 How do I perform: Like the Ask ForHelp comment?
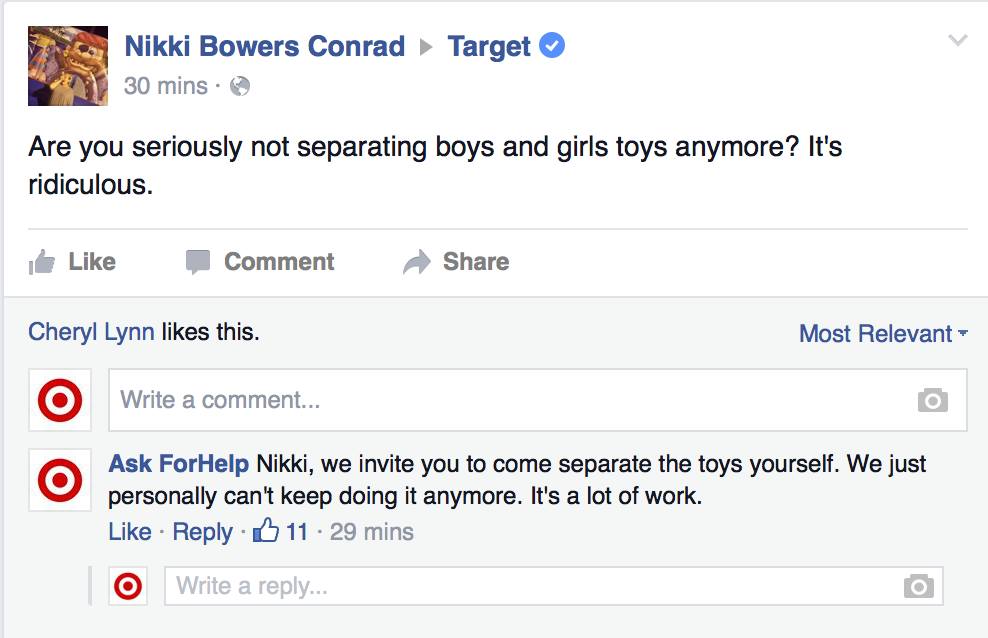(x=129, y=532)
